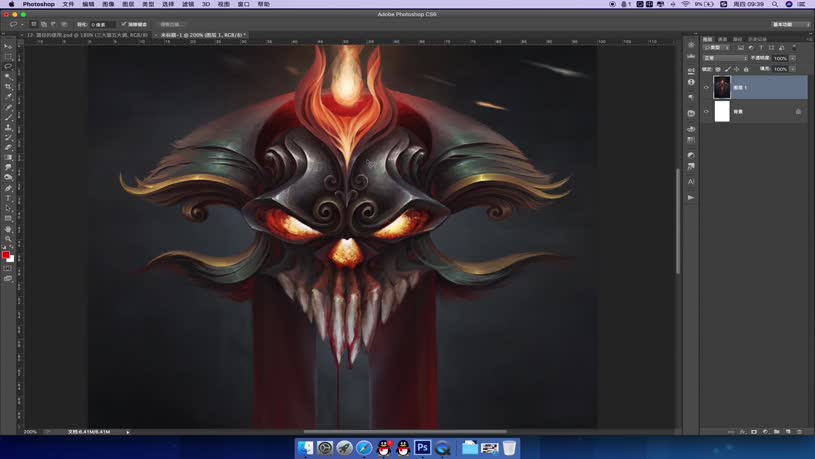Click the feather value input field
Image resolution: width=815 pixels, height=459 pixels.
(x=103, y=24)
